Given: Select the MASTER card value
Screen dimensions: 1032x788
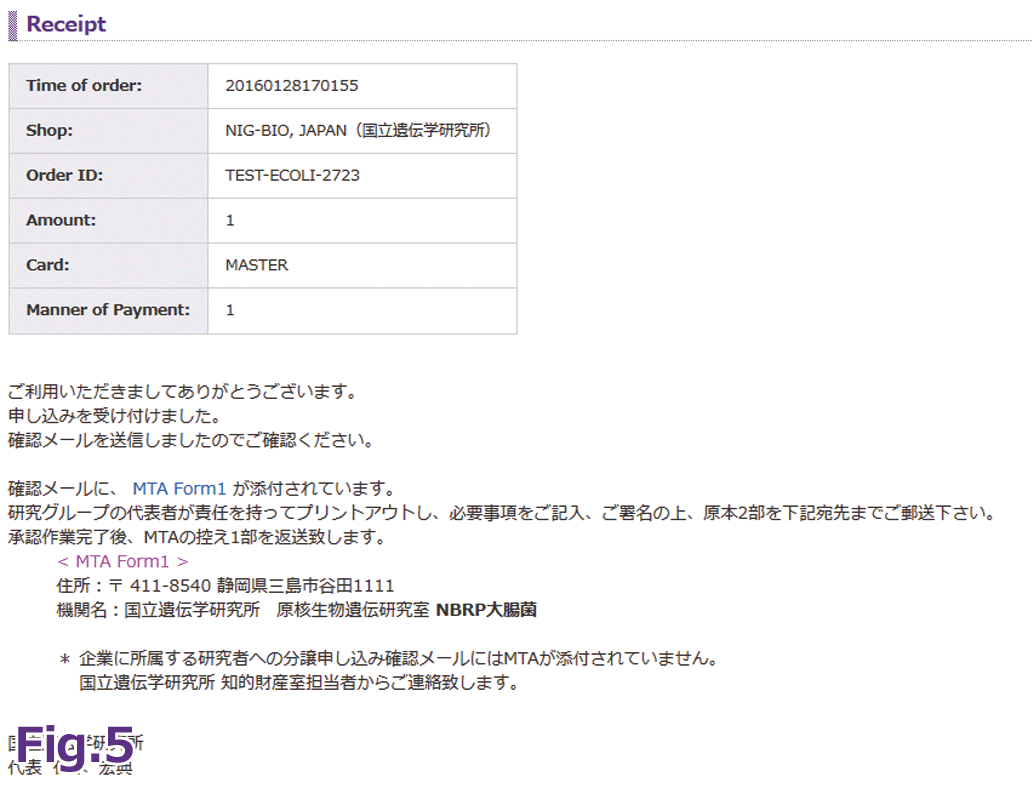Looking at the screenshot, I should (x=256, y=265).
